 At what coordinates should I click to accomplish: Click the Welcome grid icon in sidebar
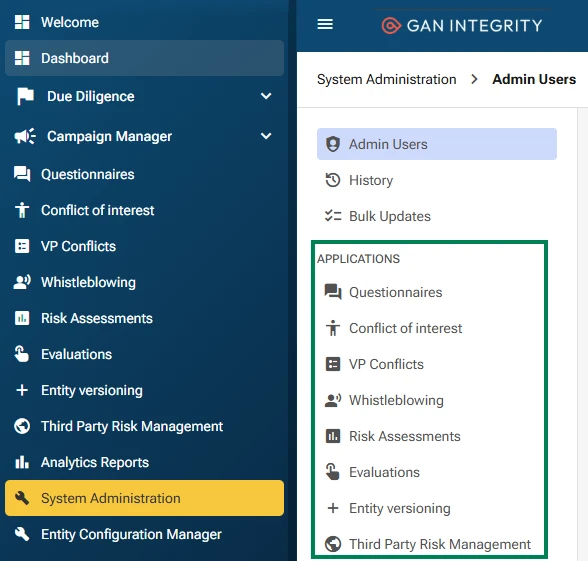click(22, 22)
